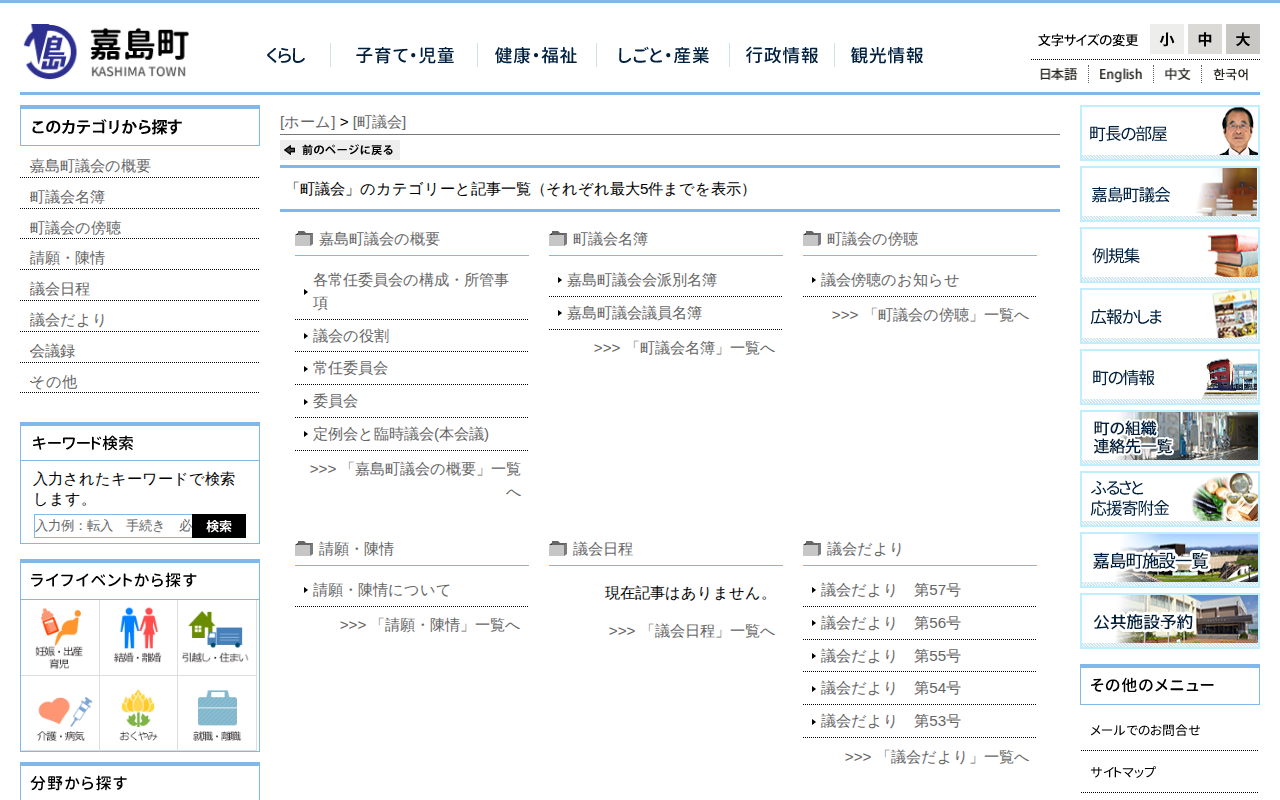
Task: View full 「嘉島町議会の概要」一覧 list
Action: [x=415, y=480]
